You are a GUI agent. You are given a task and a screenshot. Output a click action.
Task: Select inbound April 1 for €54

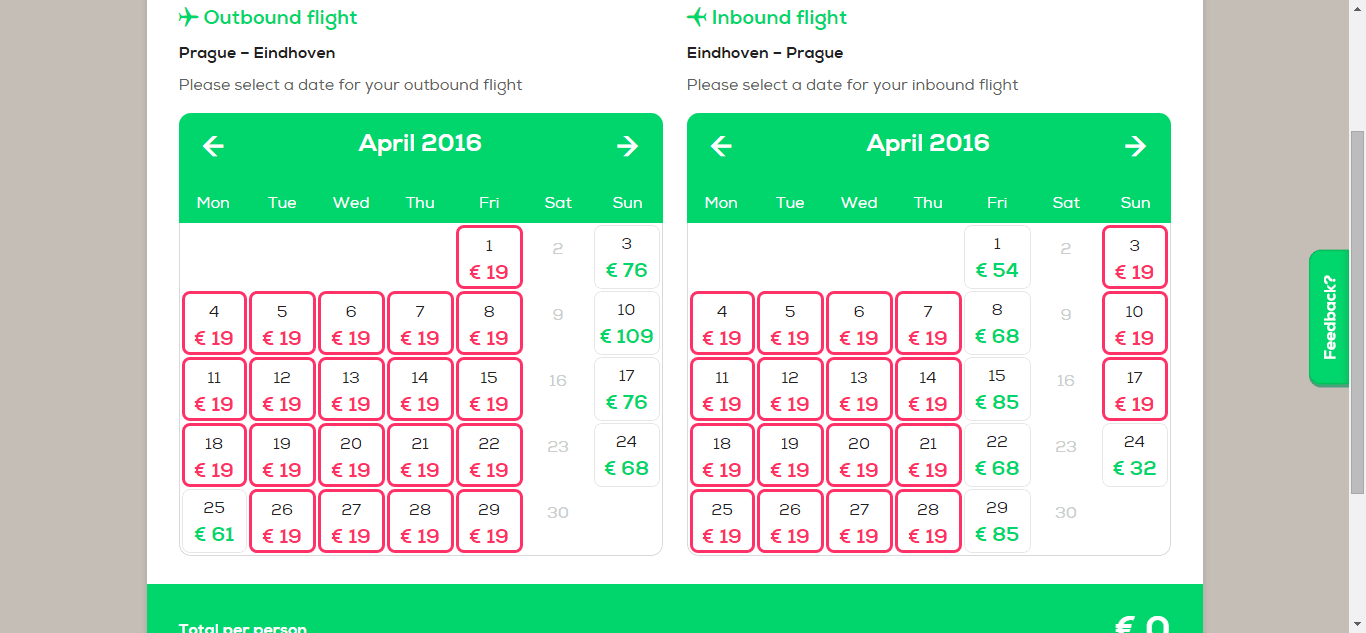coord(997,258)
